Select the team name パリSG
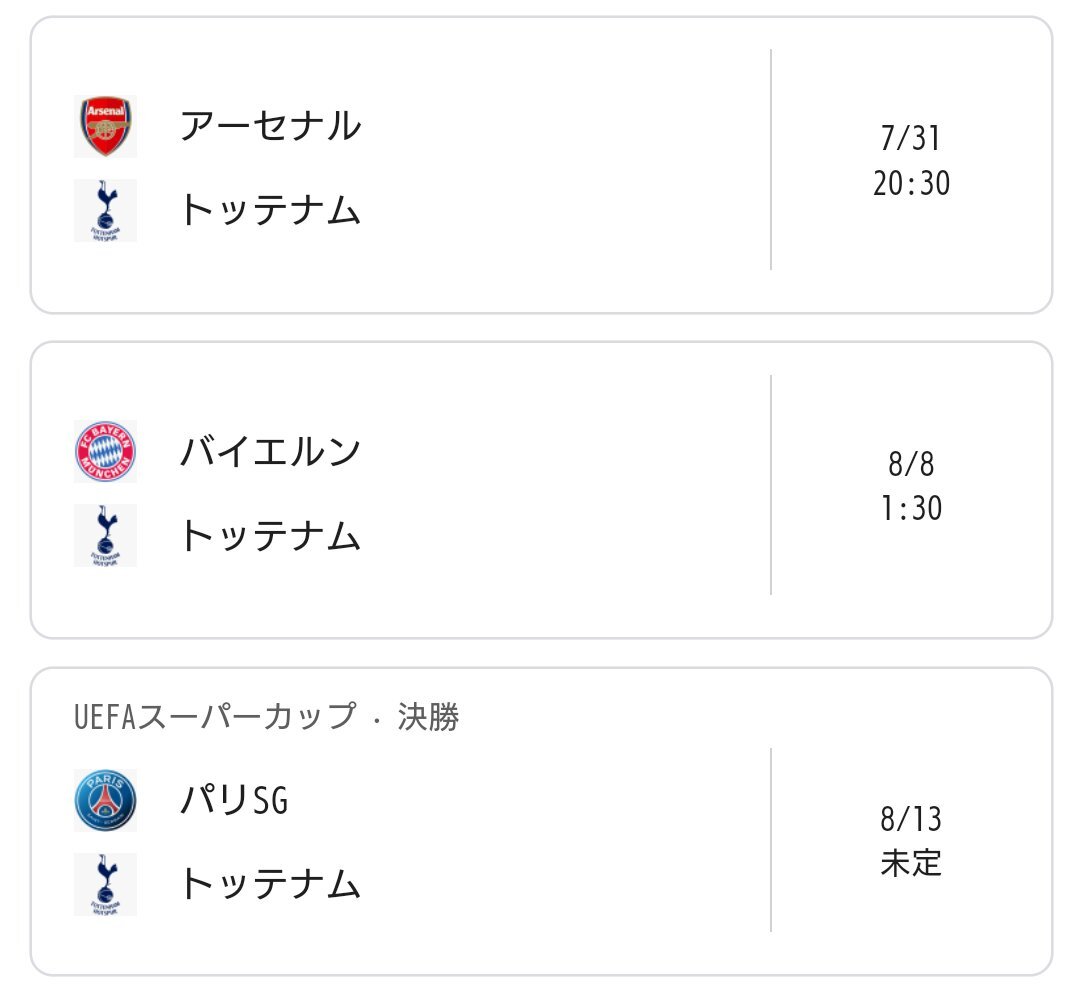The height and width of the screenshot is (996, 1080). click(x=233, y=800)
